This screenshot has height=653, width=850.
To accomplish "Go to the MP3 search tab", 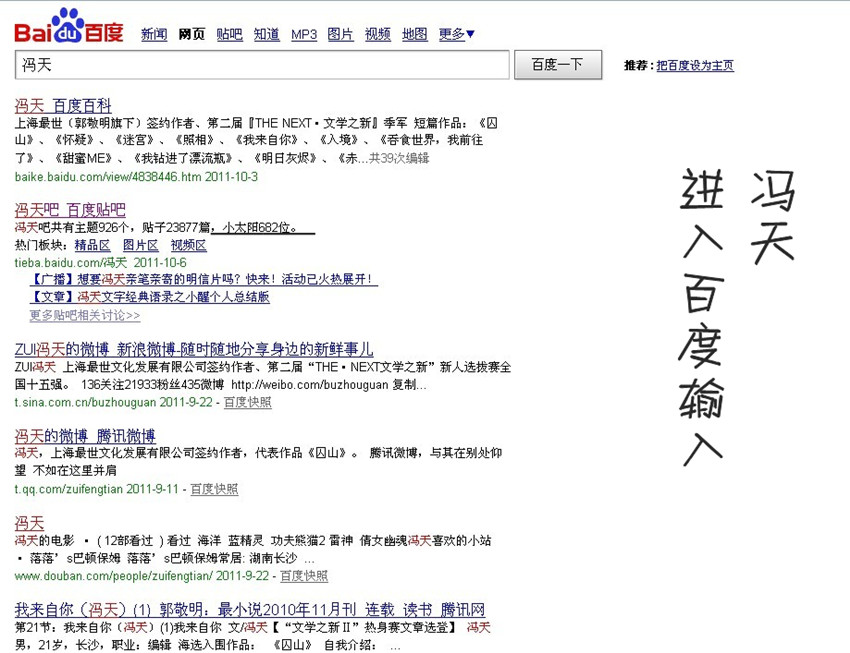I will 304,35.
